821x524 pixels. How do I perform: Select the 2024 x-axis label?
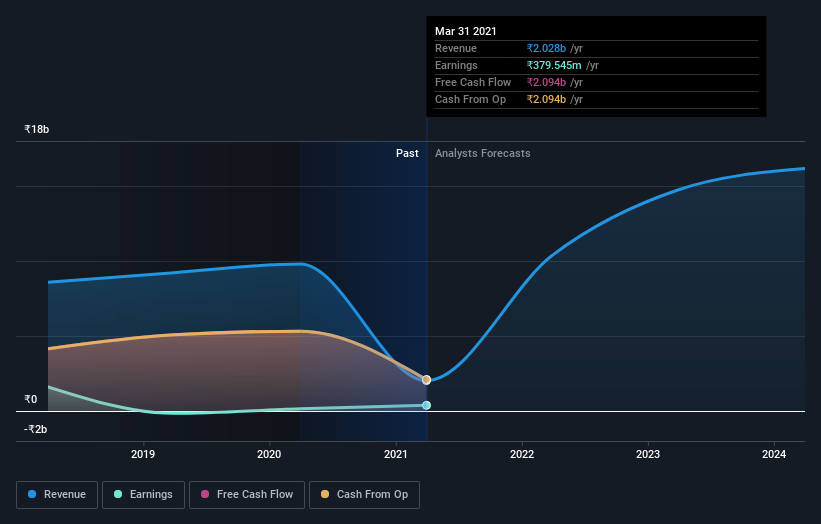click(774, 454)
